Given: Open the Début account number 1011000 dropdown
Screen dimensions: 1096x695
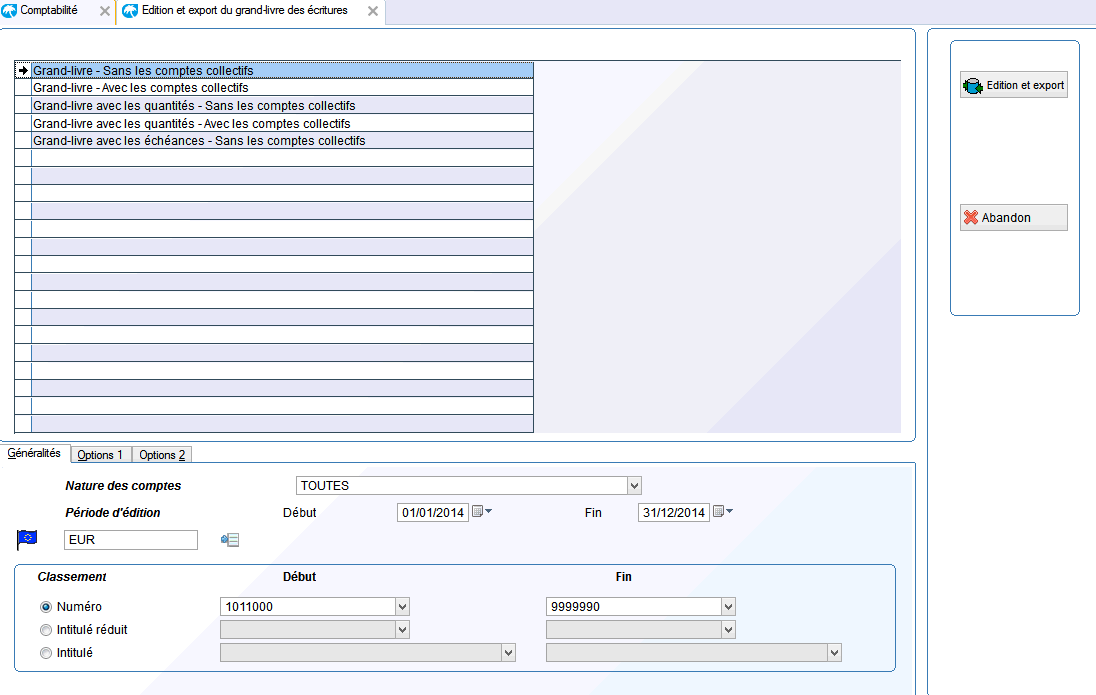Looking at the screenshot, I should pos(402,606).
